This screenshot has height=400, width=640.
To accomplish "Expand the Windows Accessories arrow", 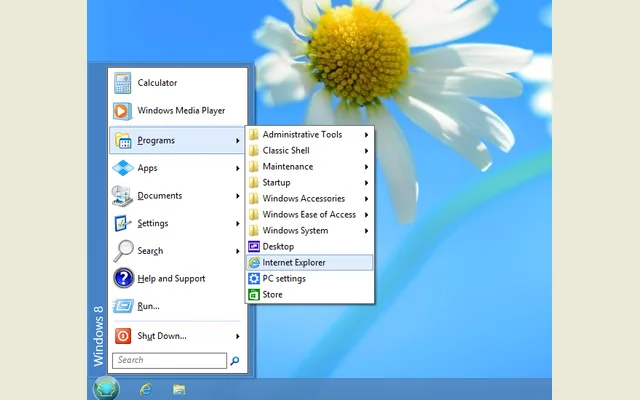I will [366, 199].
